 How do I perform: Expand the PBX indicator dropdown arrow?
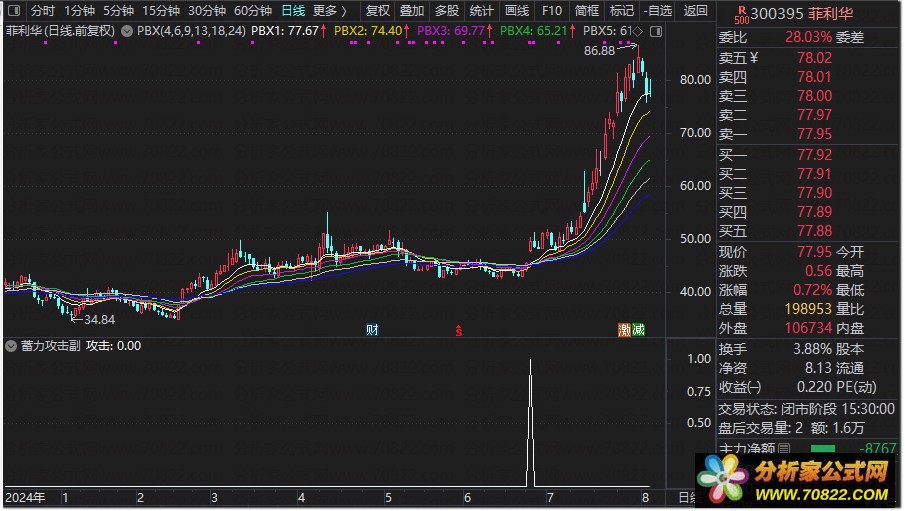pyautogui.click(x=127, y=31)
